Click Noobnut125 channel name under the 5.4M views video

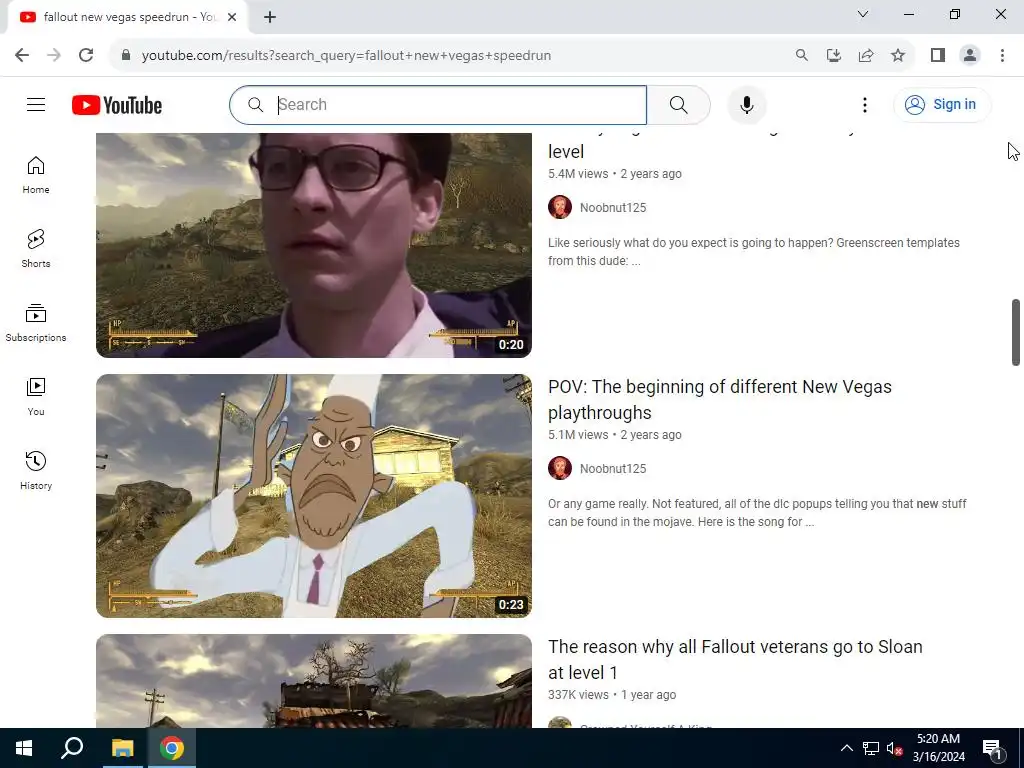coord(613,208)
